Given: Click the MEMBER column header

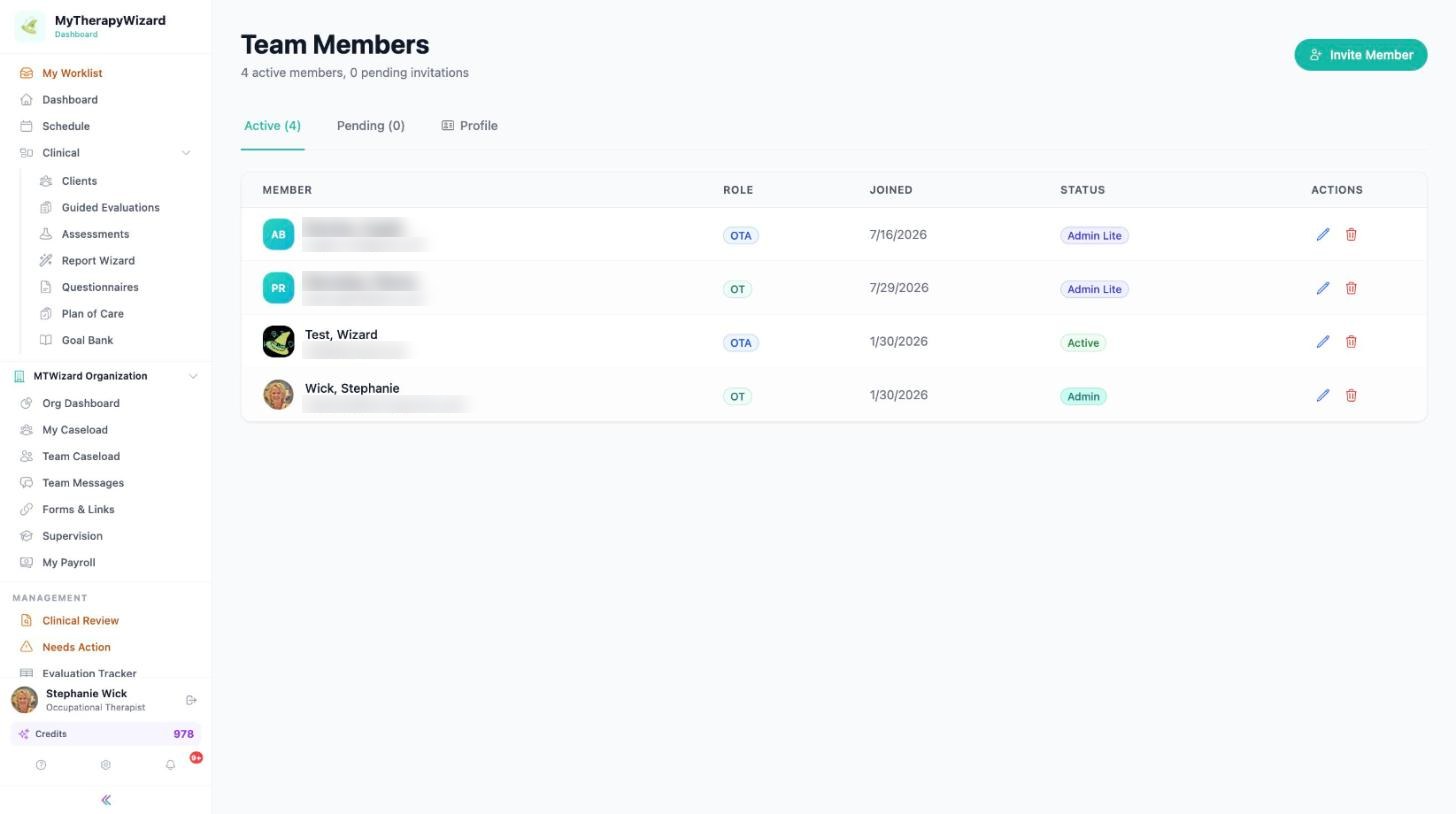Looking at the screenshot, I should click(287, 190).
